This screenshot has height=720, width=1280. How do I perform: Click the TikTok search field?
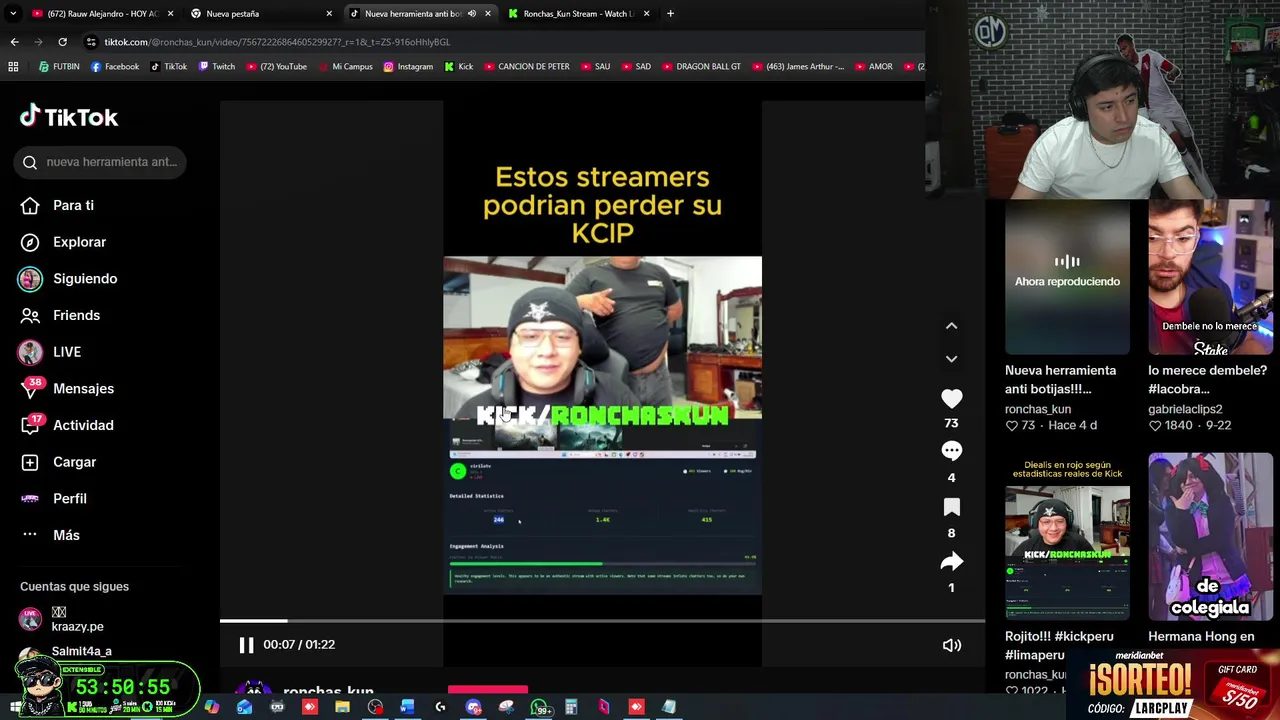(100, 162)
